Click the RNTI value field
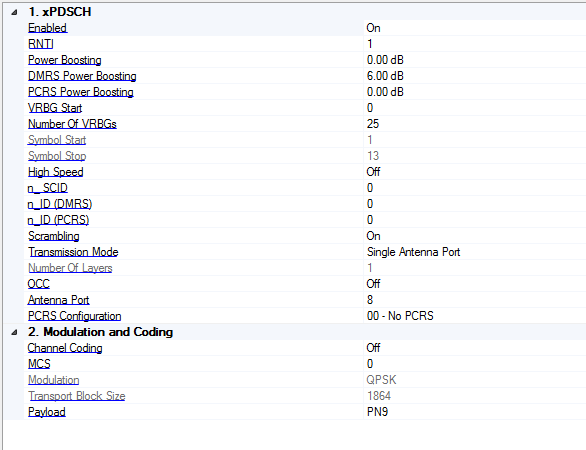Image resolution: width=586 pixels, height=450 pixels. (475, 44)
